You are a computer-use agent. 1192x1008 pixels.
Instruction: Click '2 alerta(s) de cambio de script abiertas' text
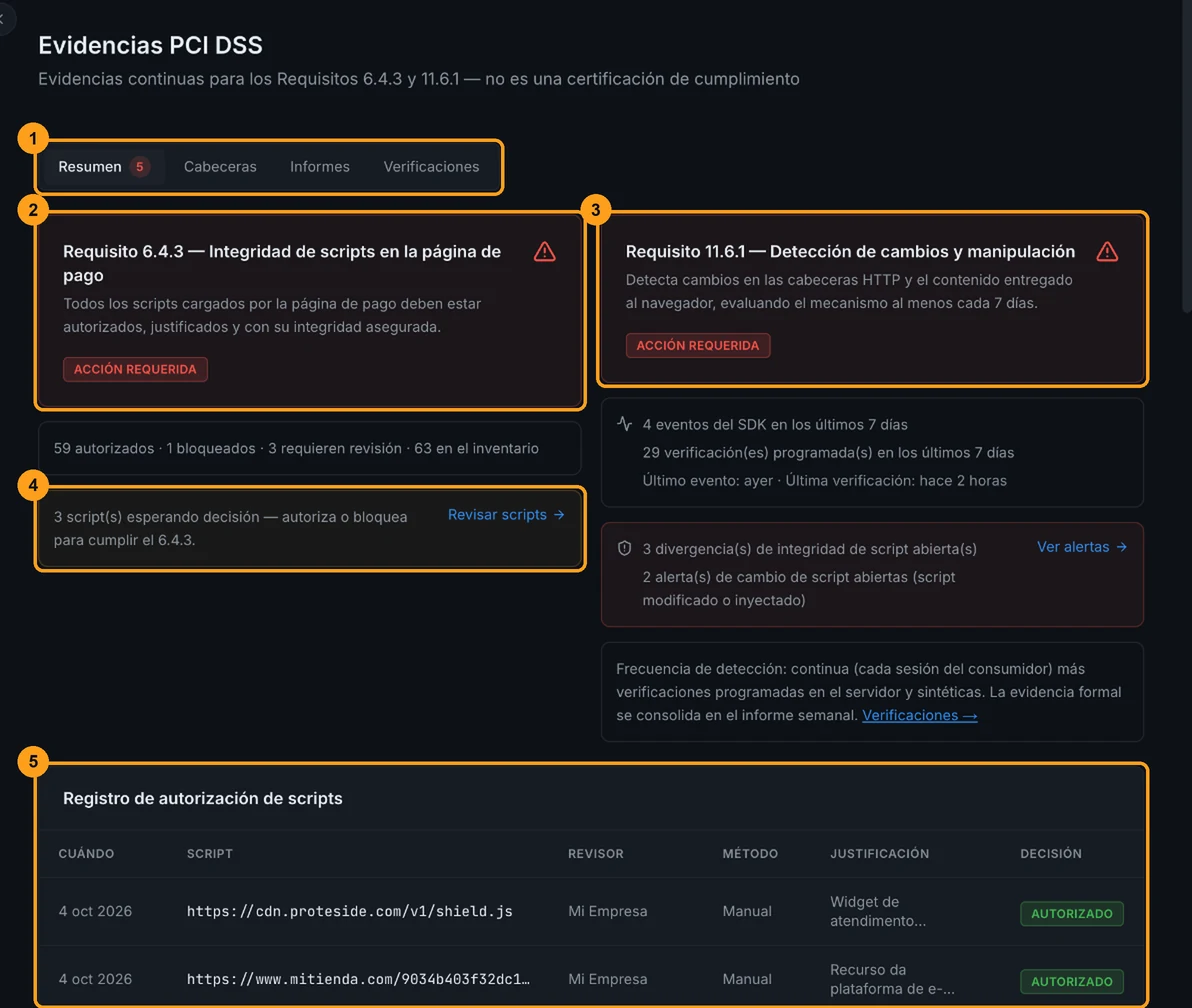point(798,588)
